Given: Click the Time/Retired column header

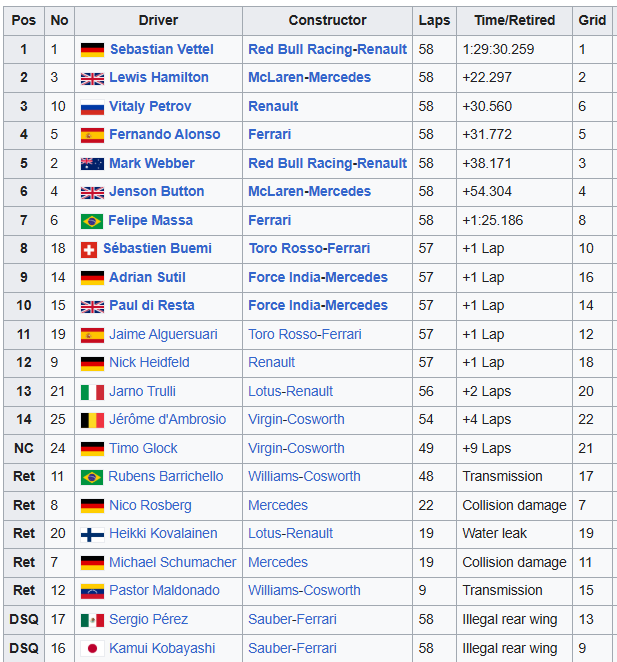Looking at the screenshot, I should [x=514, y=20].
